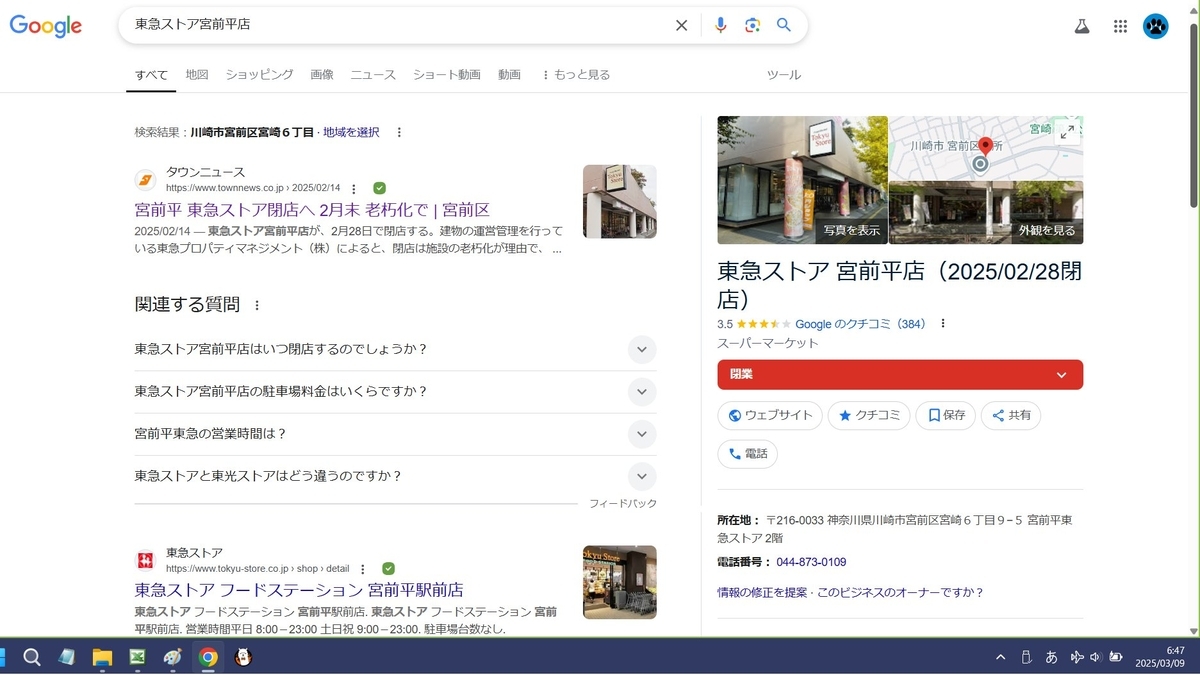This screenshot has width=1200, height=675.
Task: Switch to the 動画 tab
Action: click(509, 75)
